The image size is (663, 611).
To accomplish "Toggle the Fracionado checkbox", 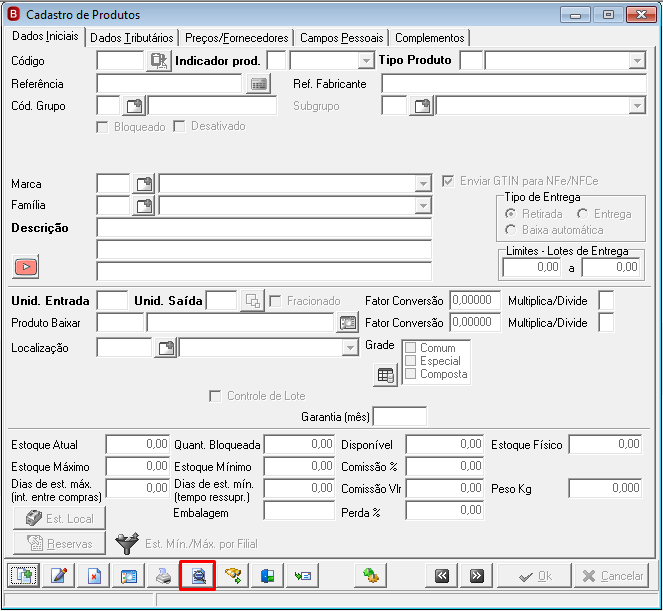I will click(x=275, y=301).
